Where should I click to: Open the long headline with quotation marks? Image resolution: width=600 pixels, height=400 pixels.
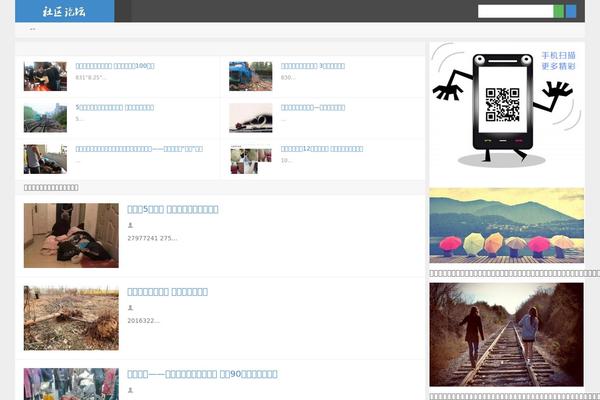(x=139, y=149)
